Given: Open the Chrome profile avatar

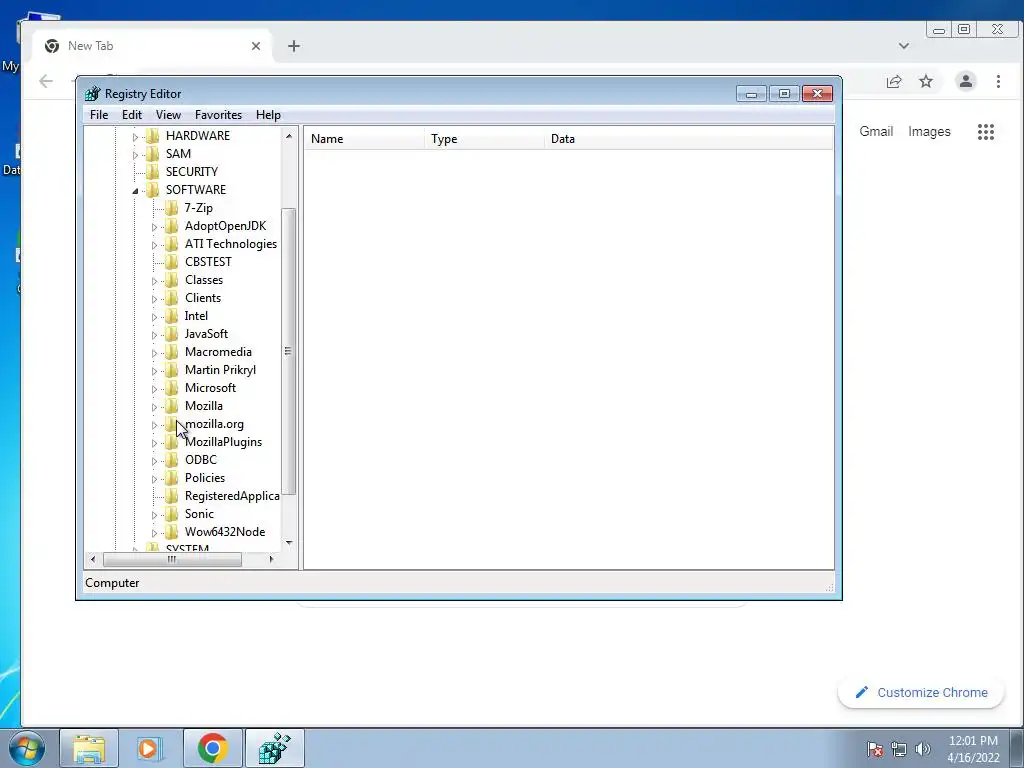Looking at the screenshot, I should click(966, 81).
